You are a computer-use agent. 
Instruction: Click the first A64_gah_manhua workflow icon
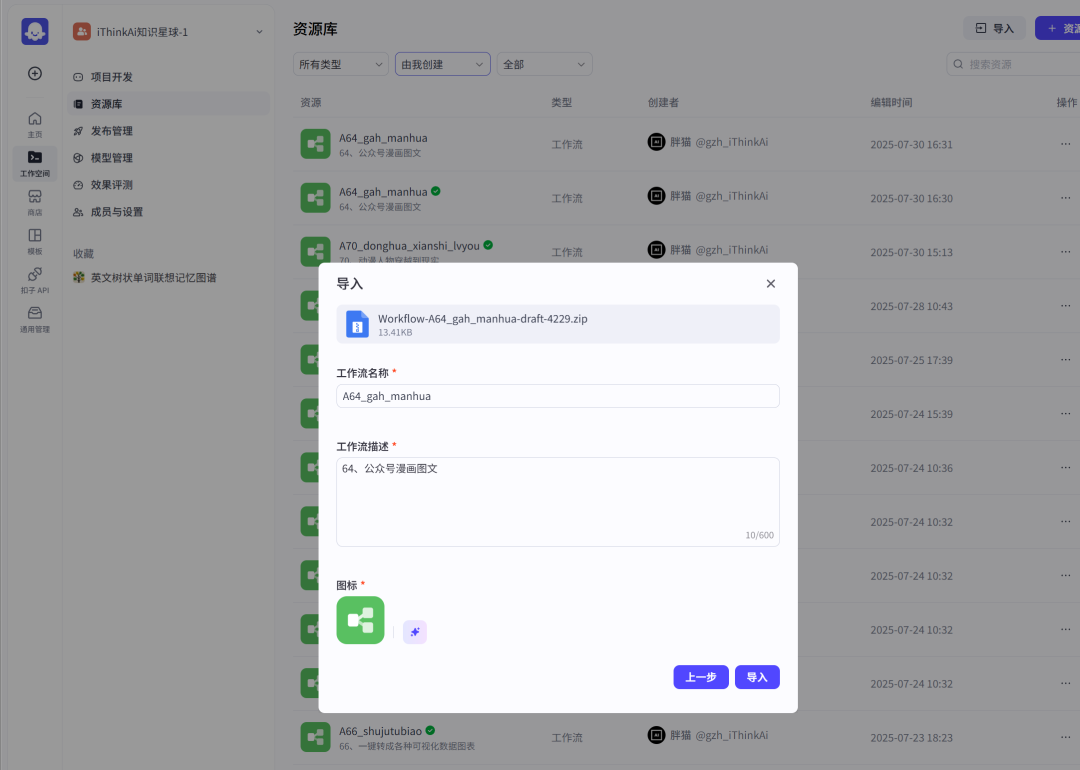315,144
